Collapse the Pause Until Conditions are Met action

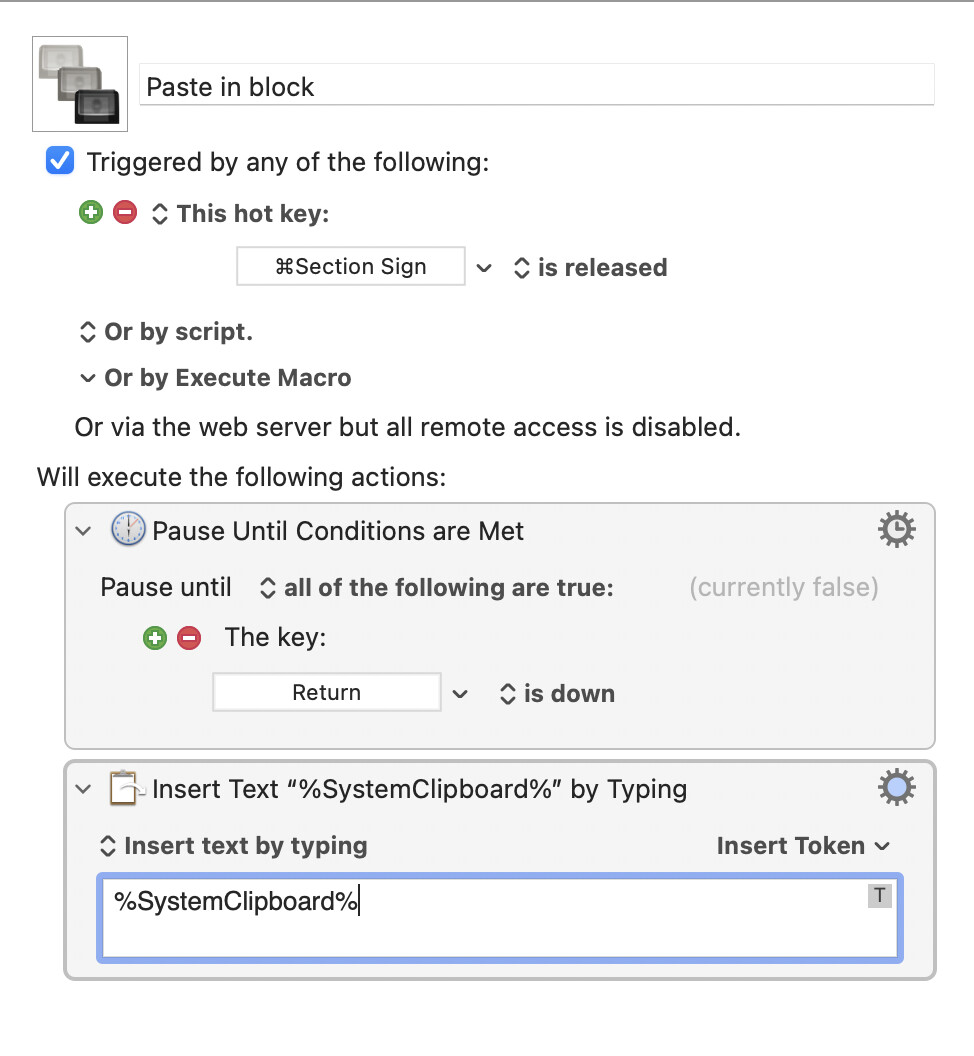(84, 531)
